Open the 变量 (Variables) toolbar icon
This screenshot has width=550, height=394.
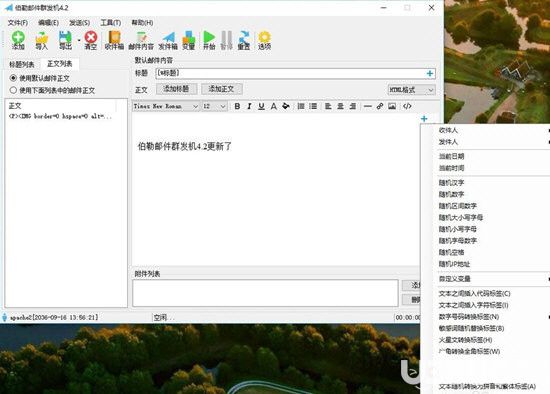click(x=188, y=40)
